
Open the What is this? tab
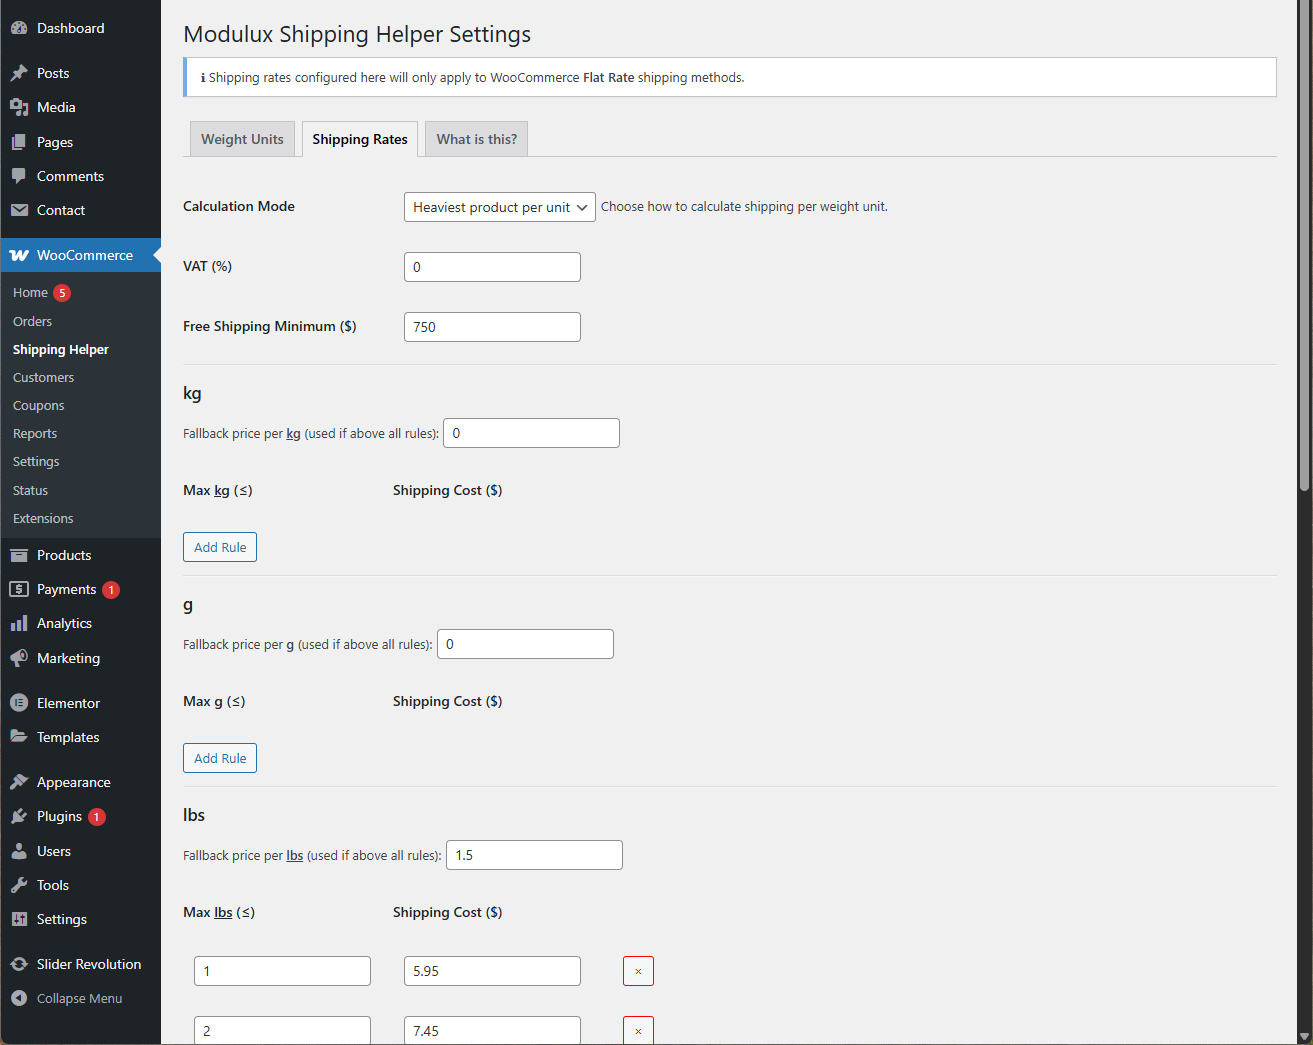(x=476, y=139)
